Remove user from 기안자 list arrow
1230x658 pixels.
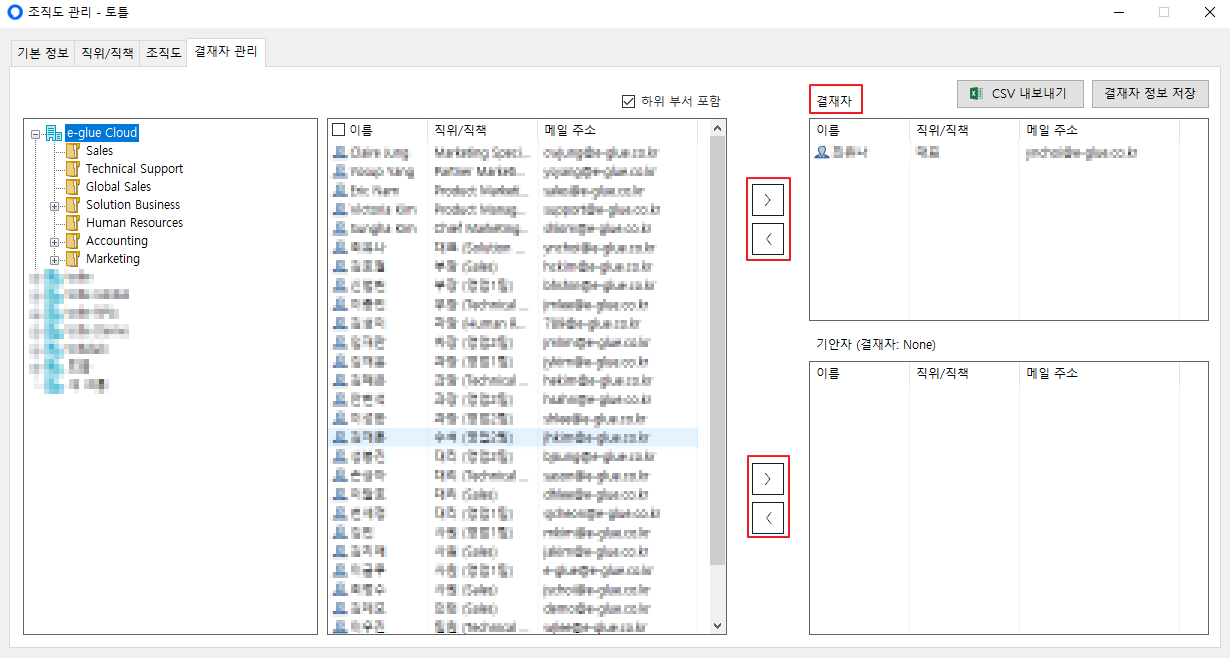767,518
